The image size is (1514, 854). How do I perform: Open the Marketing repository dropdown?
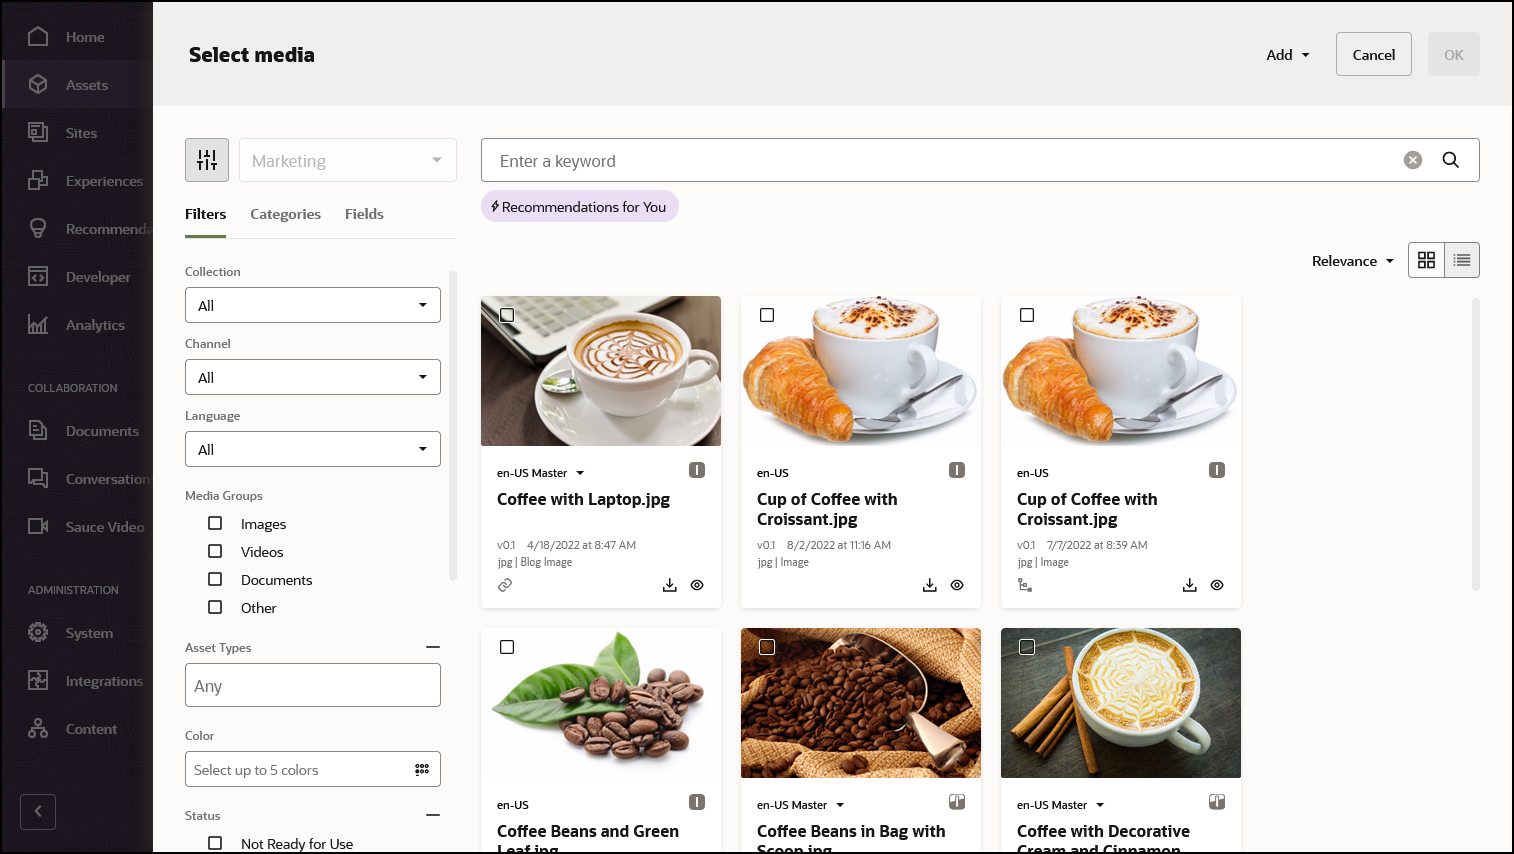(x=348, y=160)
